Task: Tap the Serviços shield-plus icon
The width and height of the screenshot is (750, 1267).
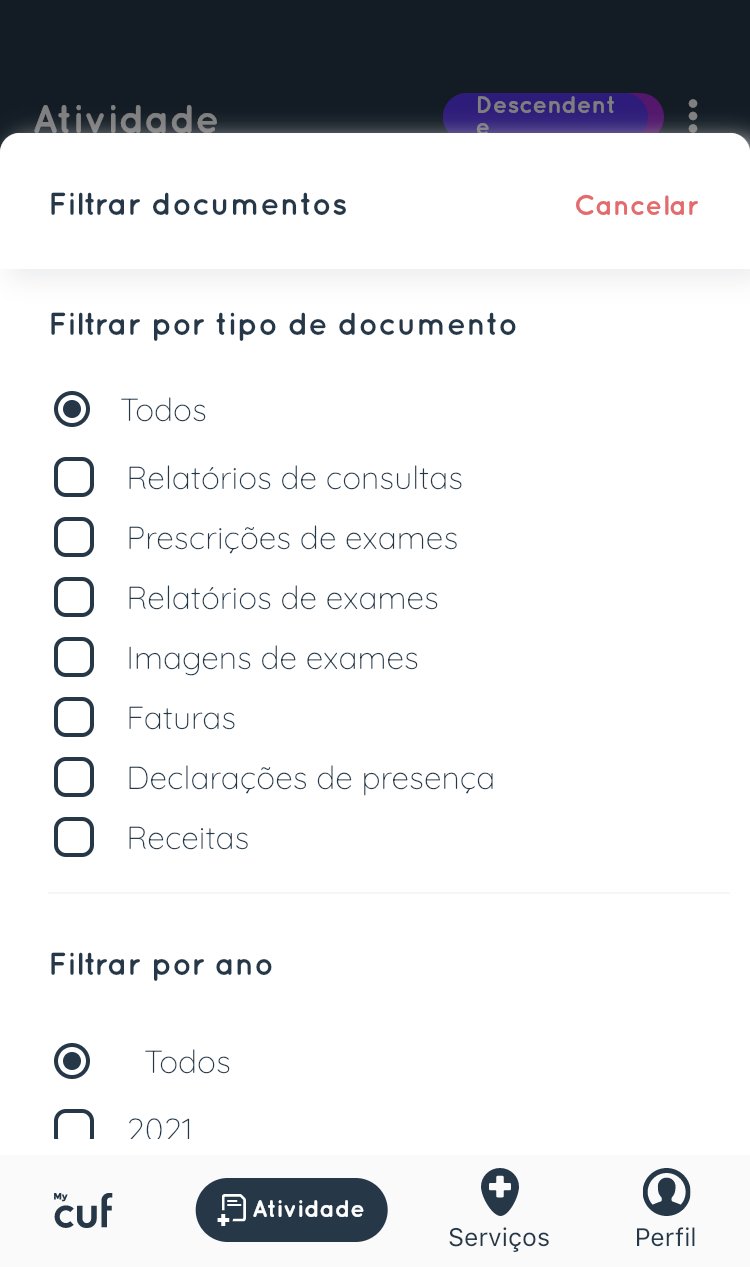Action: click(499, 1191)
